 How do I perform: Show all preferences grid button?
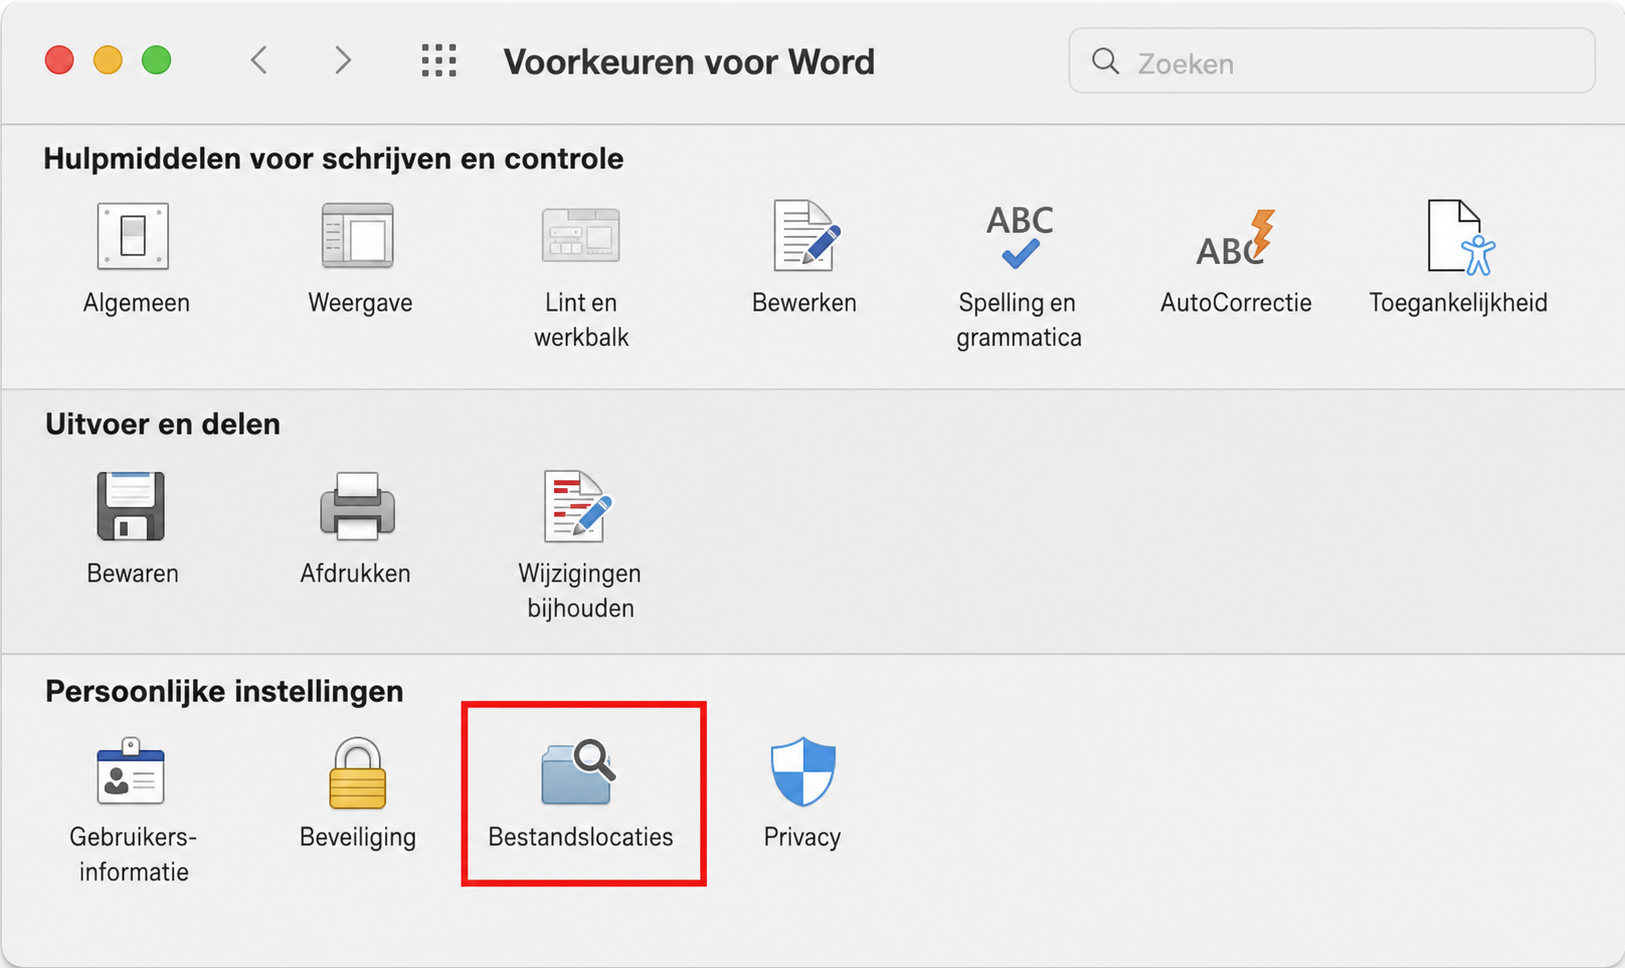coord(439,61)
